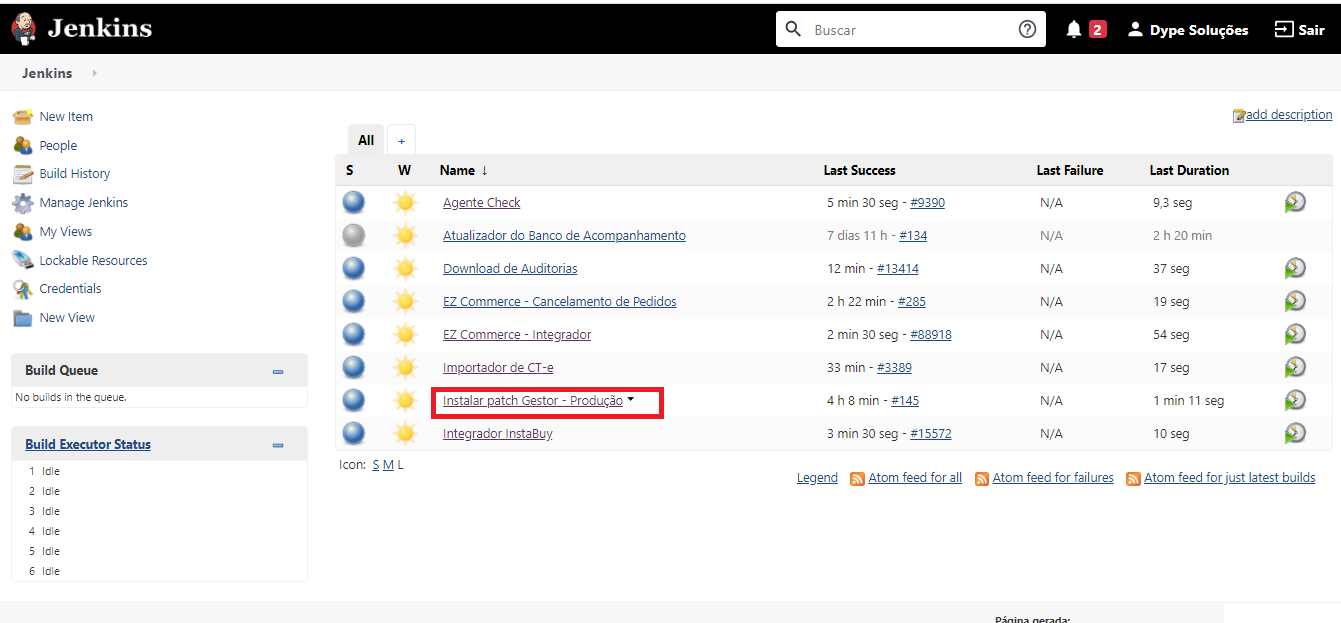The image size is (1341, 623).
Task: Click the red notification count badge
Action: pos(1098,29)
